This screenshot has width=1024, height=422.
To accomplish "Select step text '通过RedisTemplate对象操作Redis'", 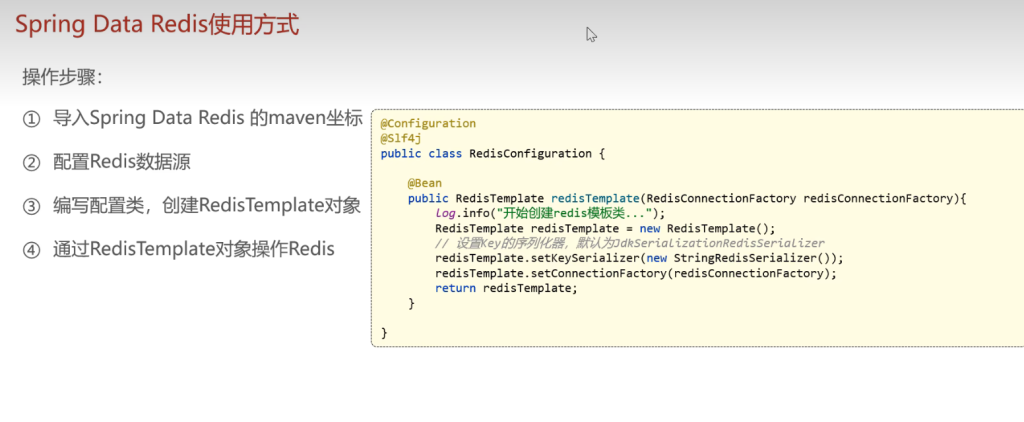I will point(193,249).
